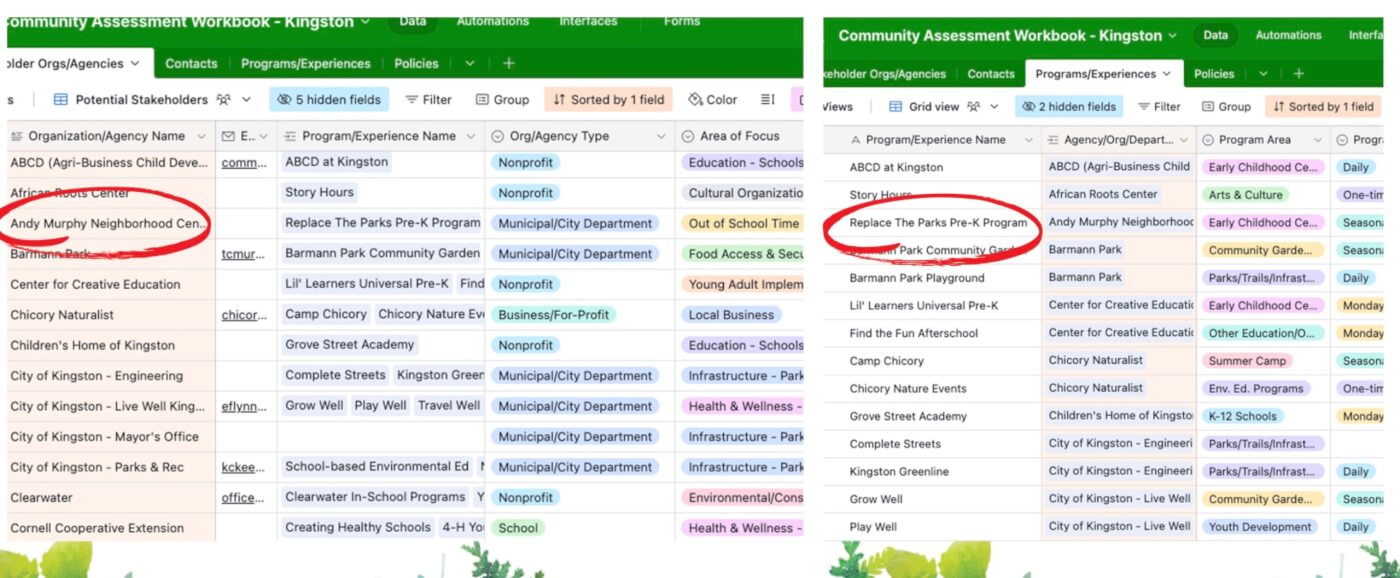Switch to the Forms tab
The height and width of the screenshot is (578, 1400).
point(681,21)
